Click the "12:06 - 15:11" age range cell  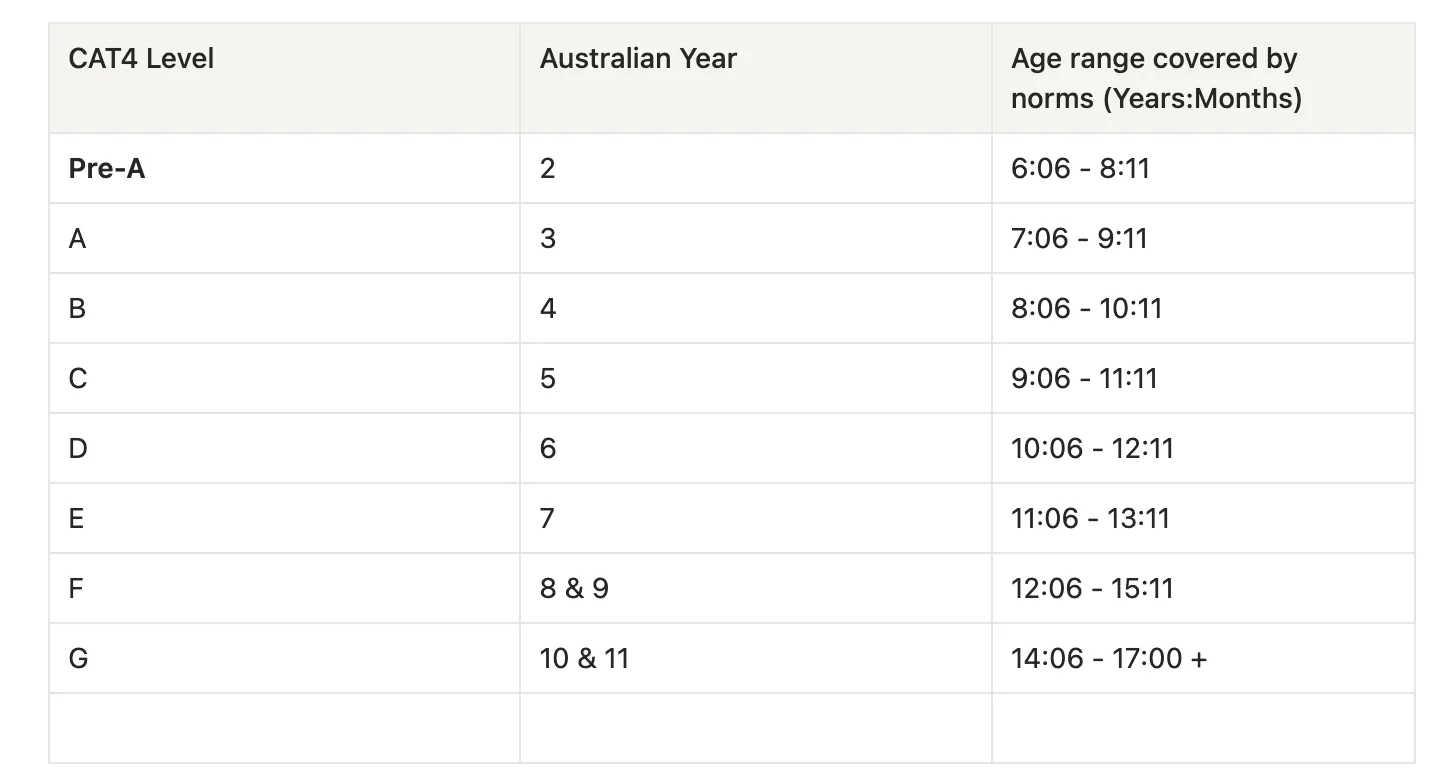1092,588
